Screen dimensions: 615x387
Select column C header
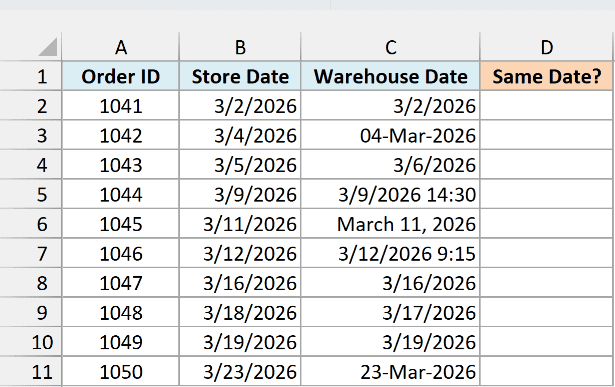point(390,47)
